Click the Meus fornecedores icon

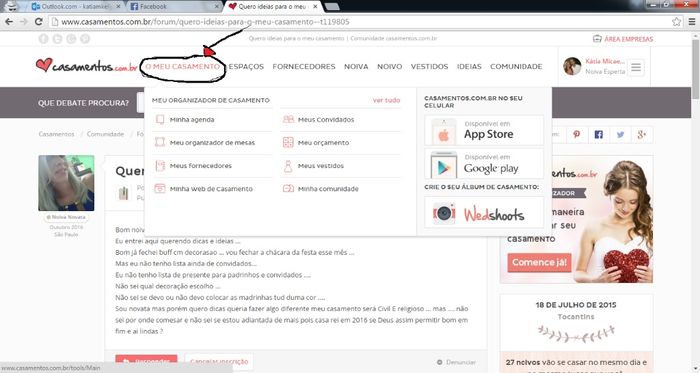tap(160, 166)
